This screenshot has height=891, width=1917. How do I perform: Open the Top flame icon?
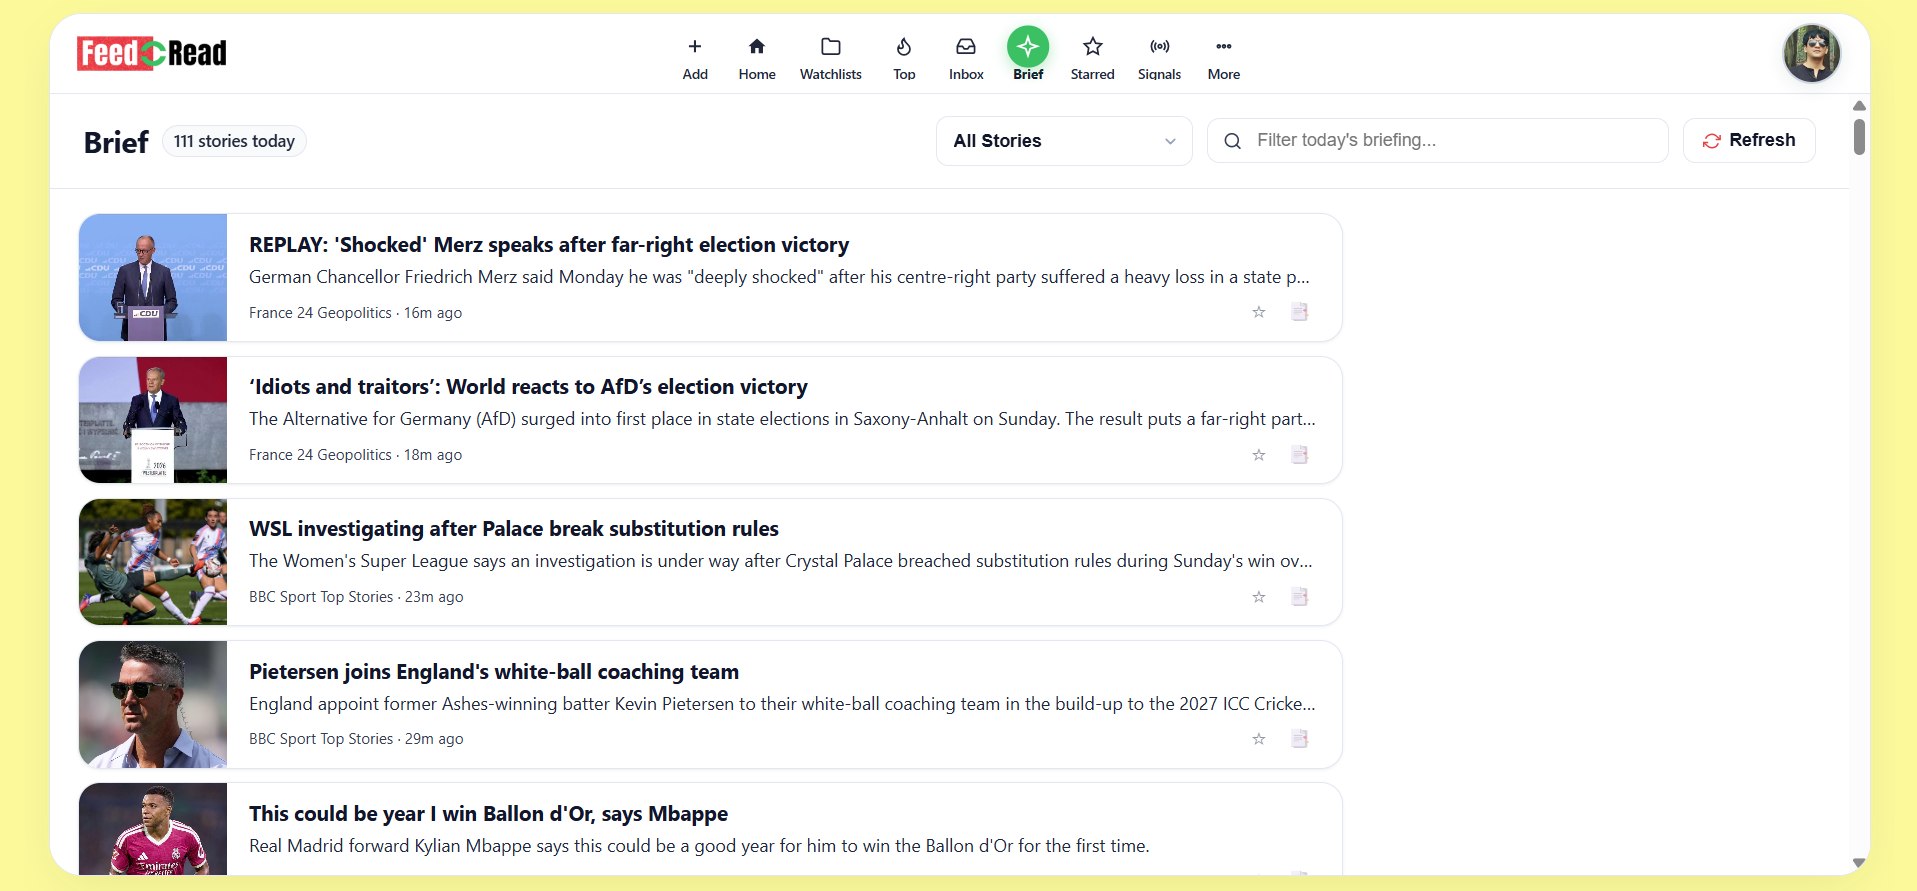pyautogui.click(x=904, y=46)
